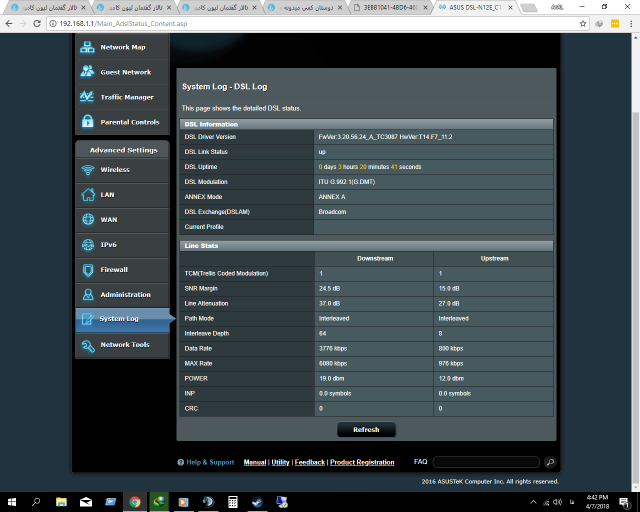Image resolution: width=640 pixels, height=512 pixels.
Task: Click the downstream Interleave Depth 64
Action: click(322, 334)
